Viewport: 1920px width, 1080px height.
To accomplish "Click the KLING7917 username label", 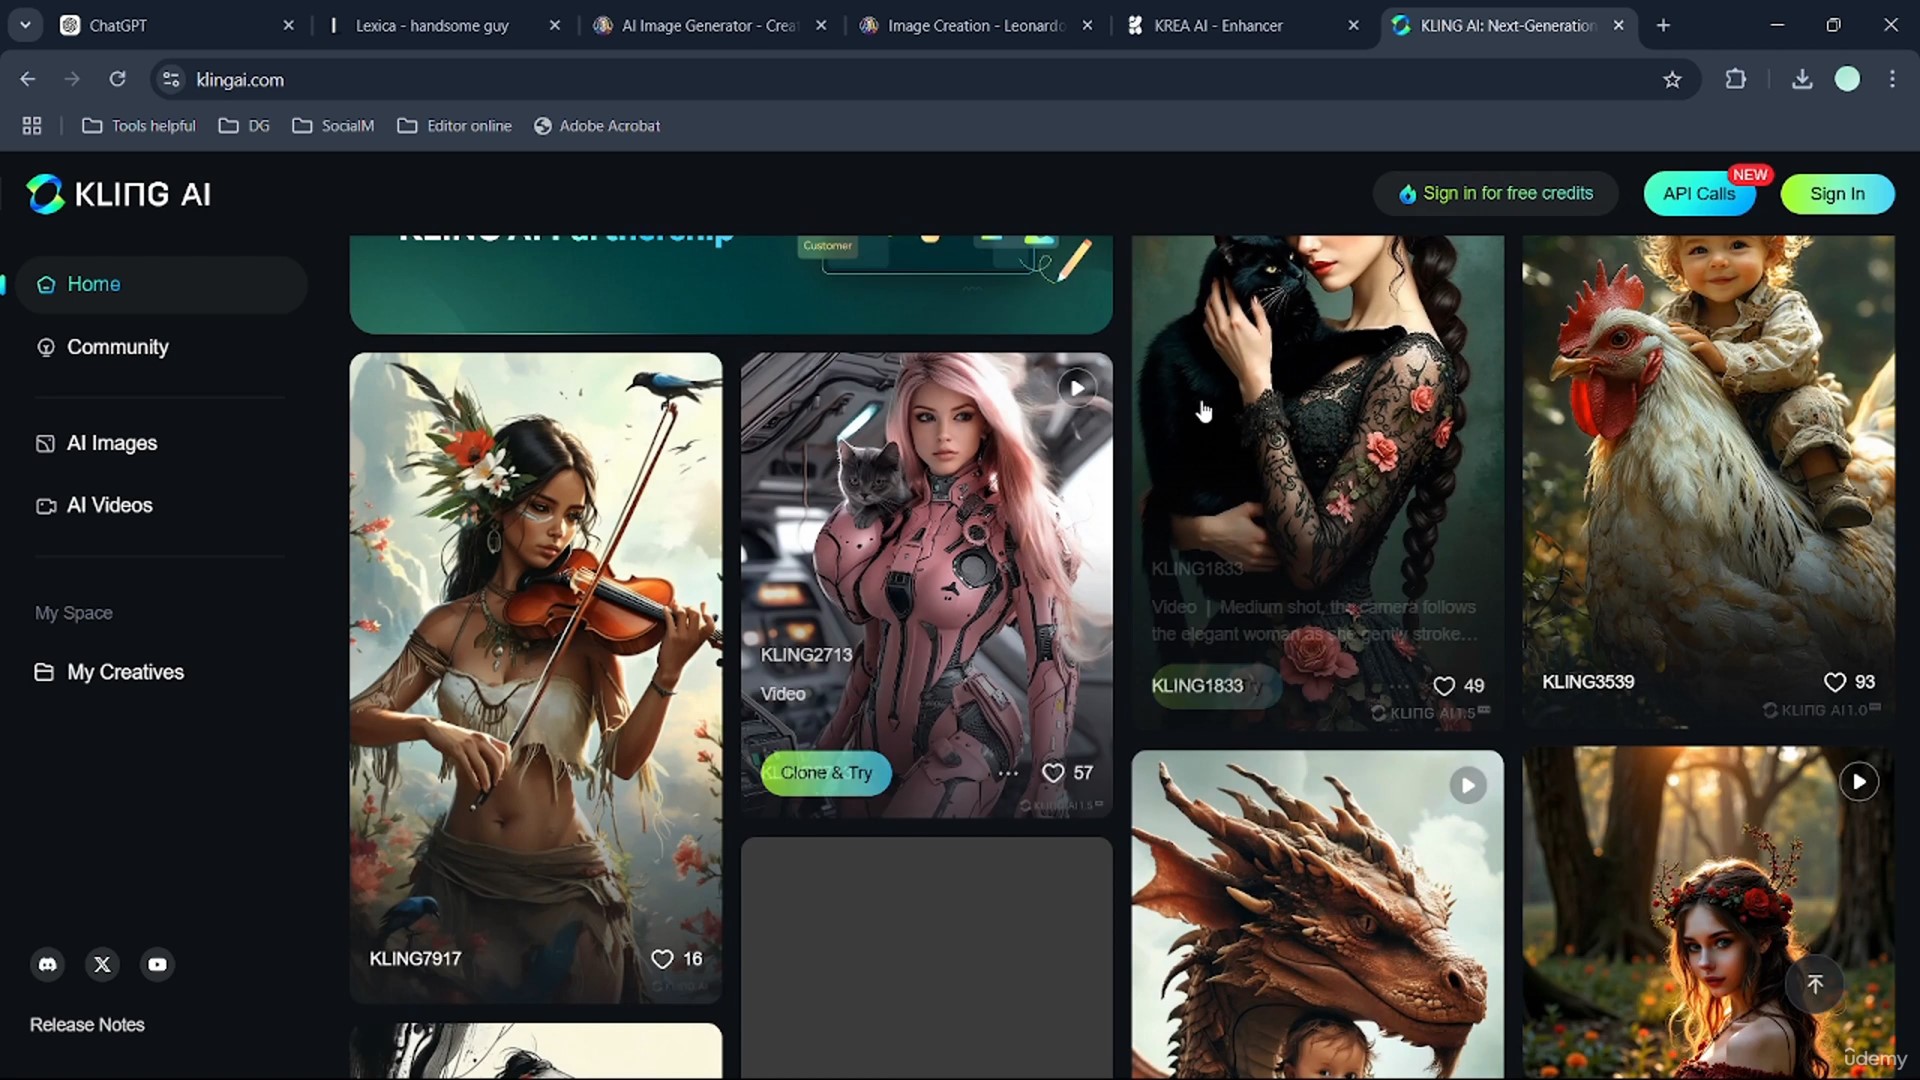I will (415, 959).
